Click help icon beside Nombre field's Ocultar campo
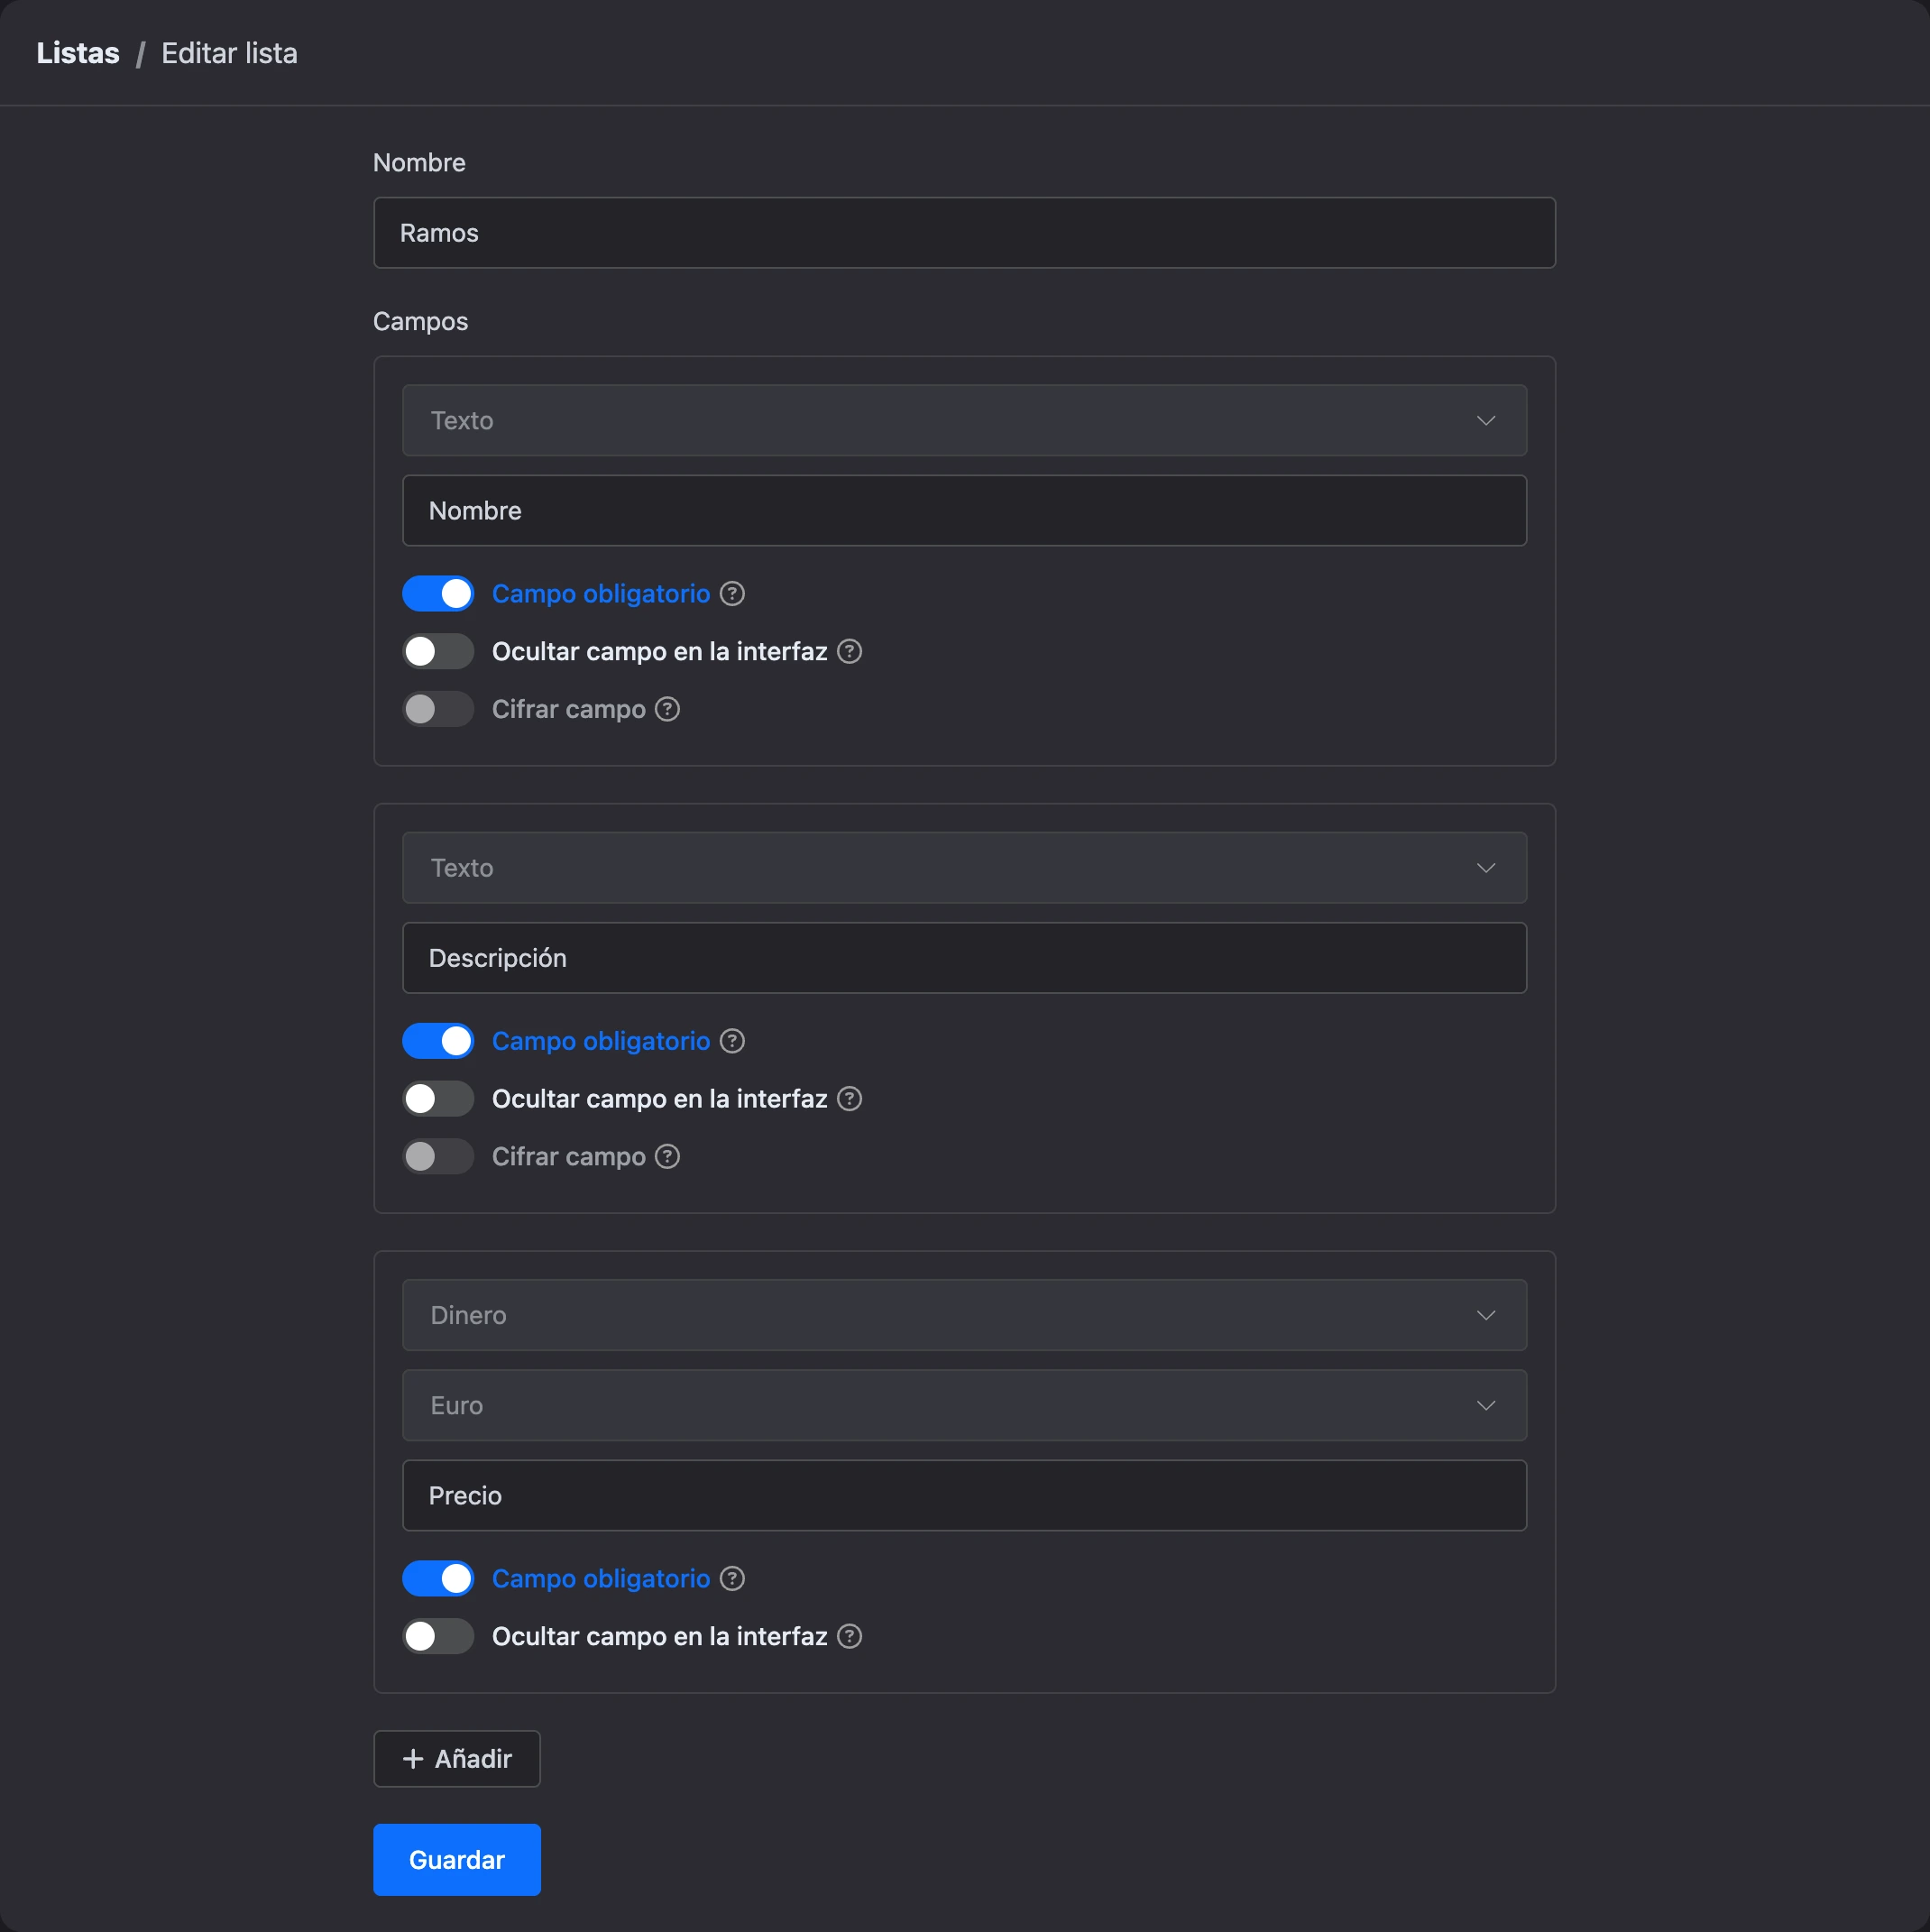Screen dimensions: 1930x1932 pyautogui.click(x=849, y=652)
